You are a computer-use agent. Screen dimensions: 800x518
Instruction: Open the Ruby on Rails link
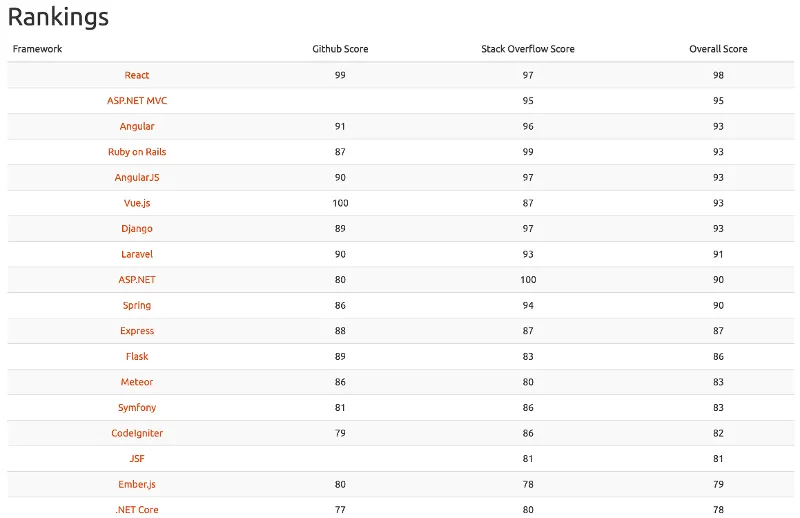tap(137, 152)
